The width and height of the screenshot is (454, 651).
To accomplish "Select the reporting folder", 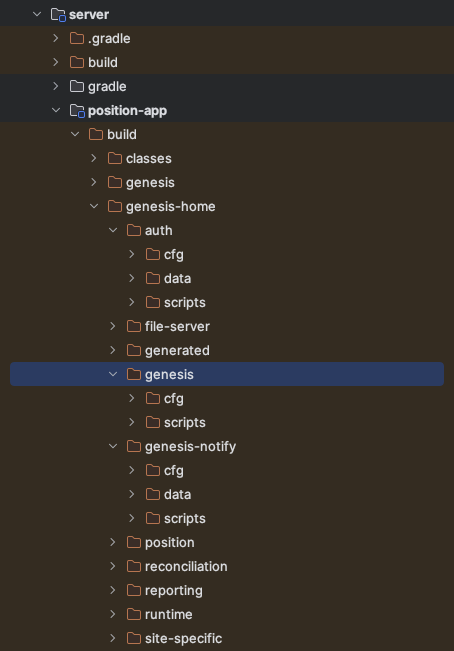I will [173, 590].
